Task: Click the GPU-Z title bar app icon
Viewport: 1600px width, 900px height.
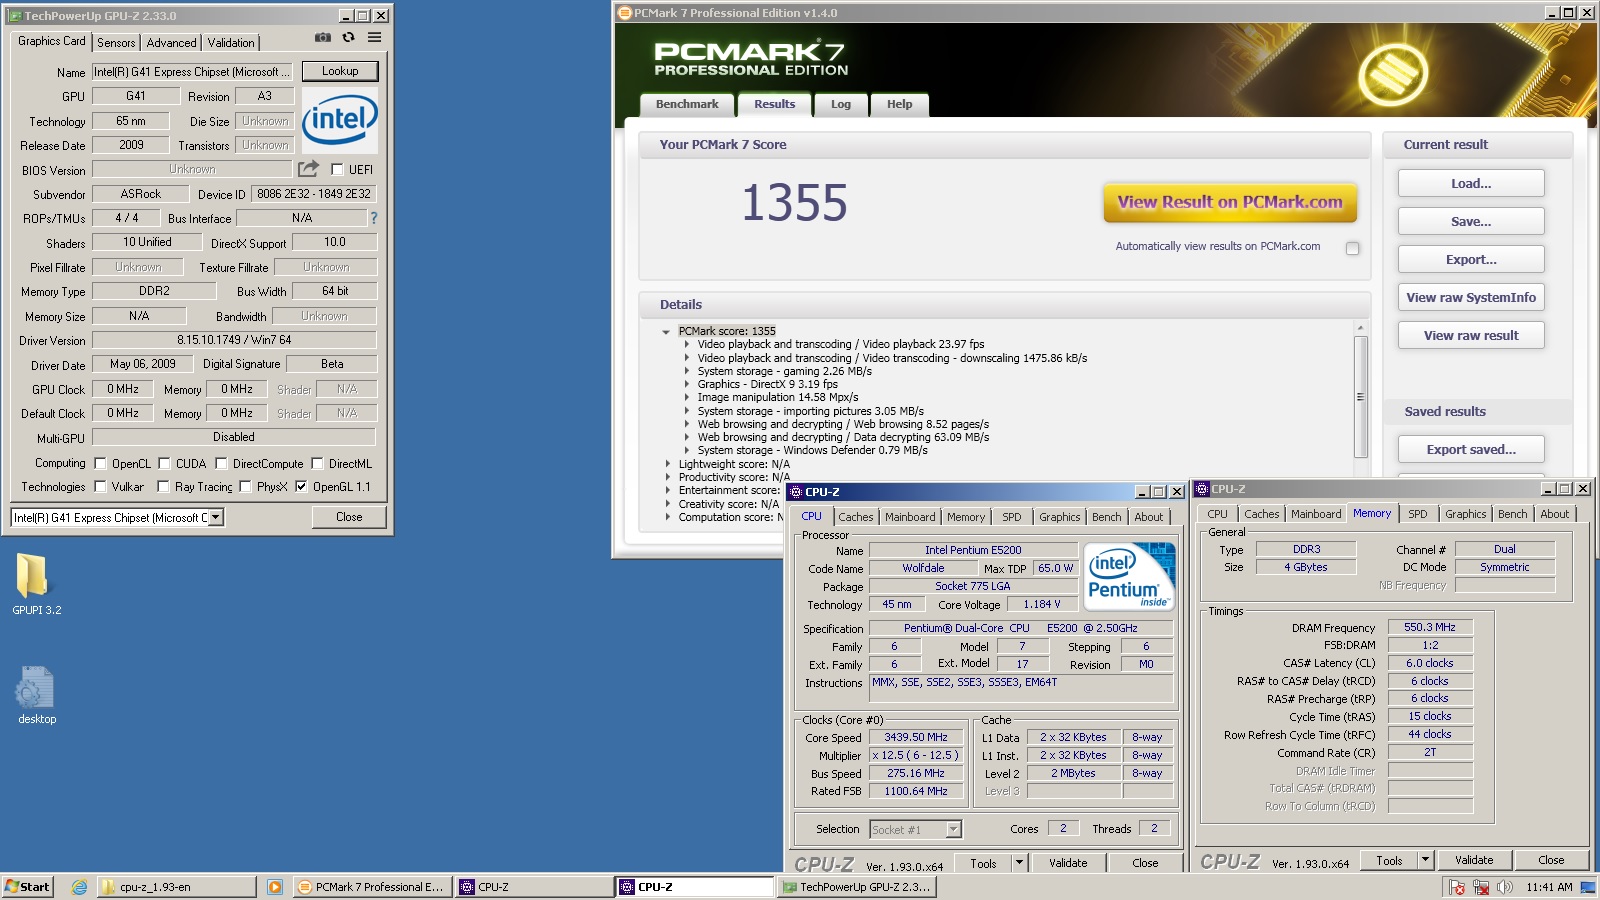Action: [x=15, y=16]
